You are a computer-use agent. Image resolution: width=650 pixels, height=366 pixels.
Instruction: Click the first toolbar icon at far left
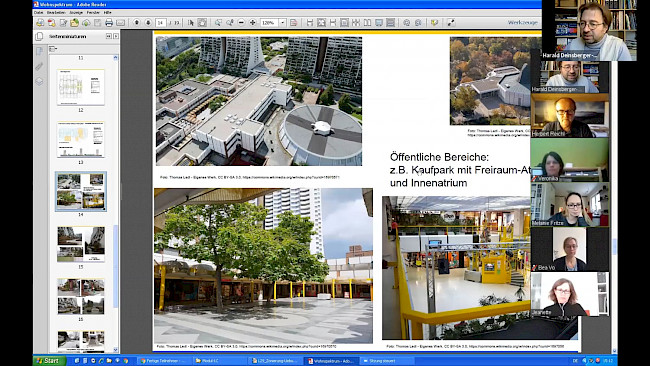click(40, 23)
